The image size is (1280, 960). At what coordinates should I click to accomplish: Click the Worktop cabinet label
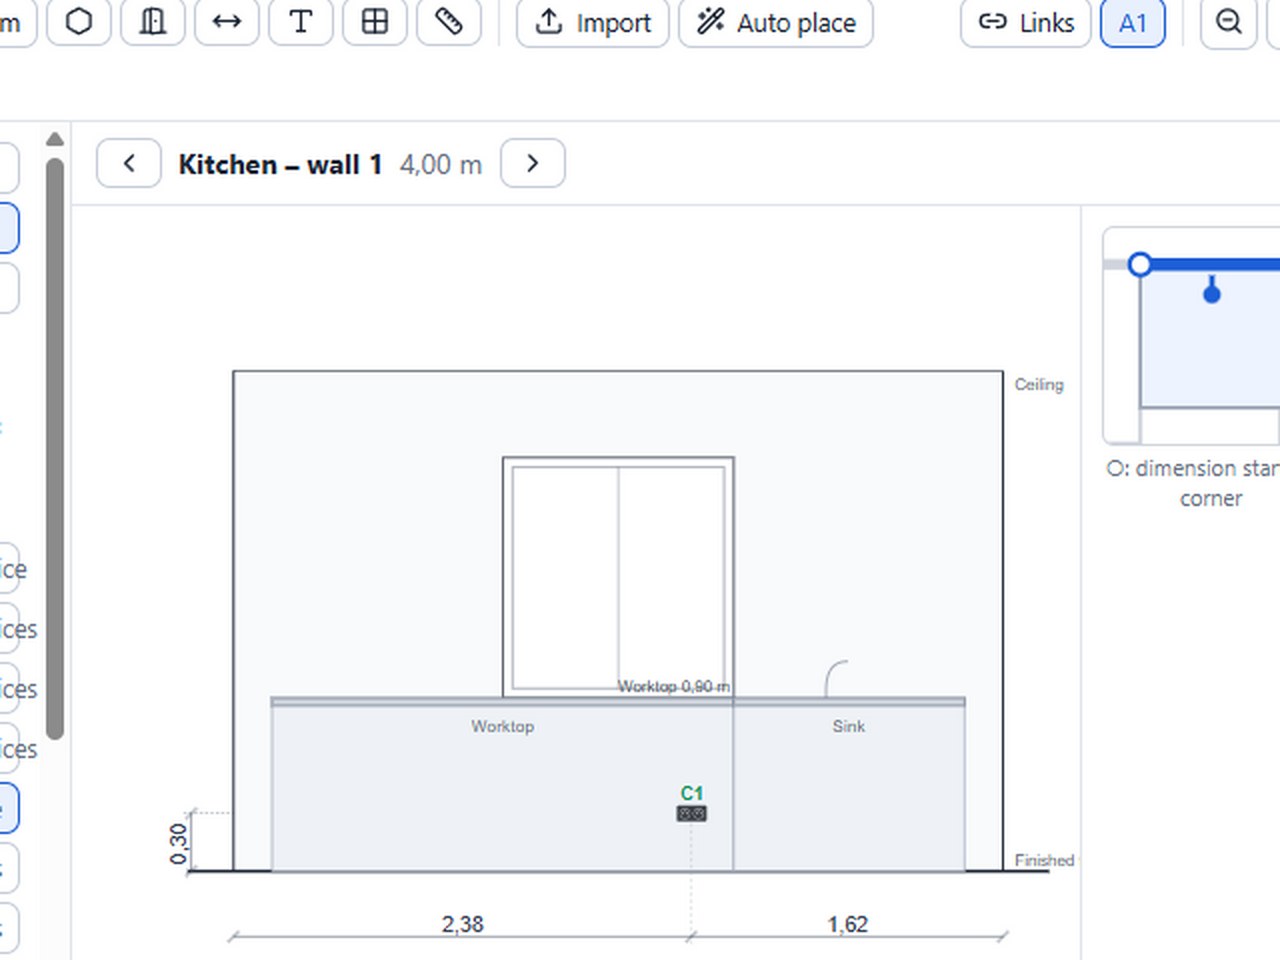[x=503, y=726]
